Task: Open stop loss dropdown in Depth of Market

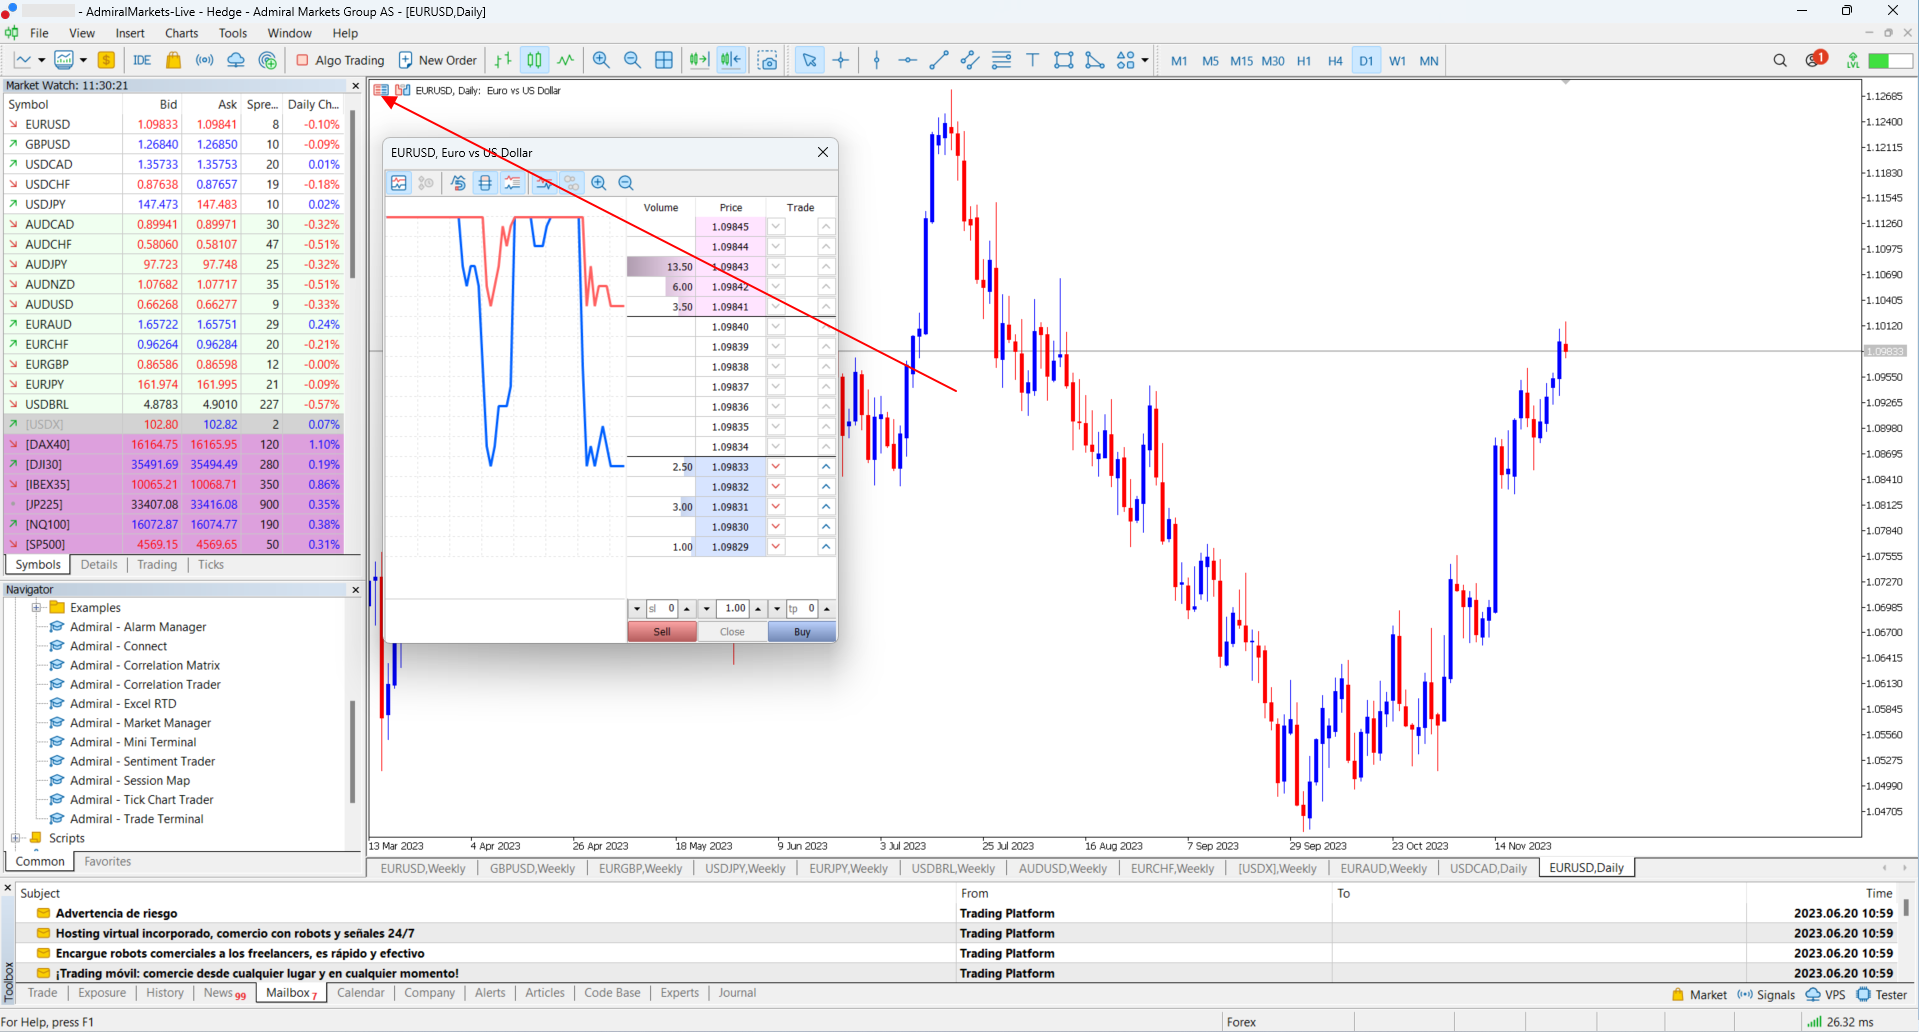Action: click(x=637, y=609)
